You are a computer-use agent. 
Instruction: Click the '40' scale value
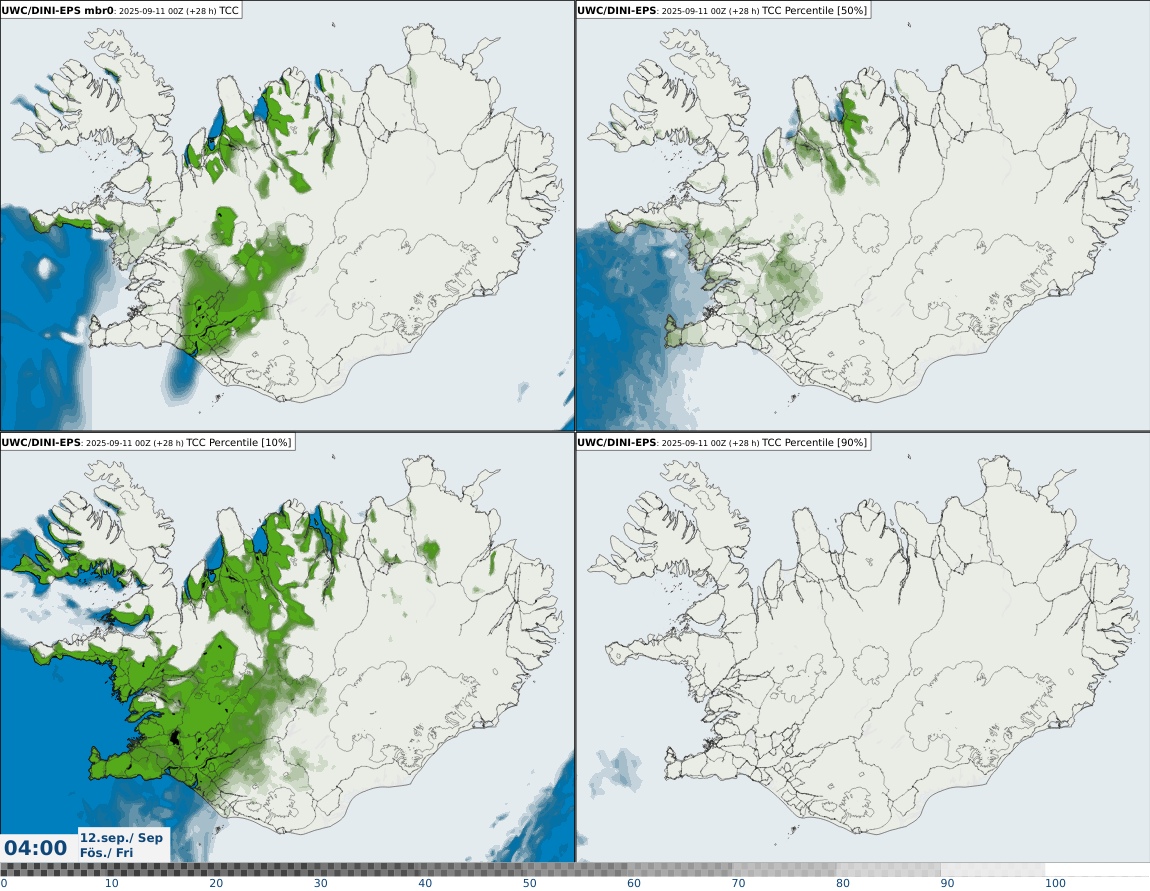pos(425,883)
